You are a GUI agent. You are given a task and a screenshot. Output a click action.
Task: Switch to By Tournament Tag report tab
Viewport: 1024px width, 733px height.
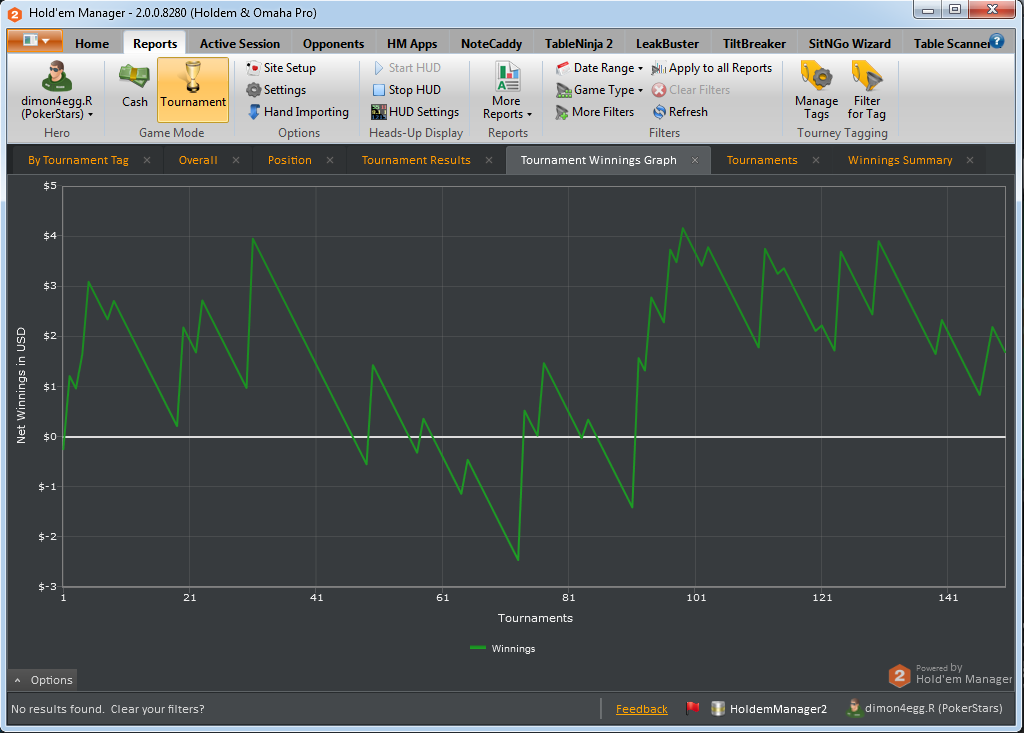78,160
